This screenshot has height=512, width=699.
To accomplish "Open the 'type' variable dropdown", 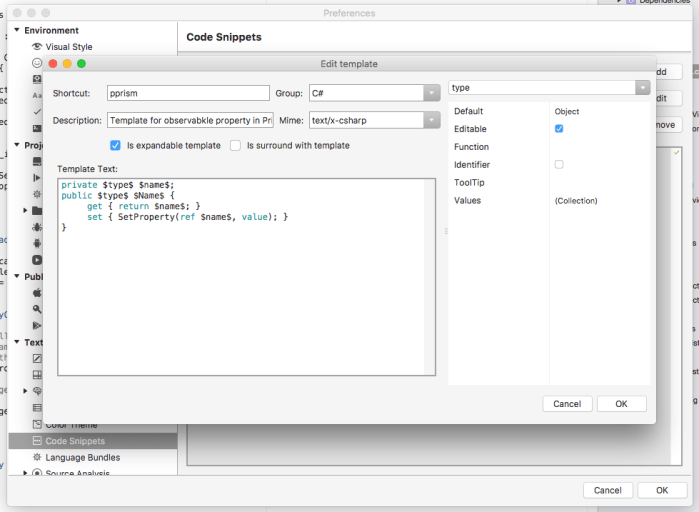I will [642, 88].
